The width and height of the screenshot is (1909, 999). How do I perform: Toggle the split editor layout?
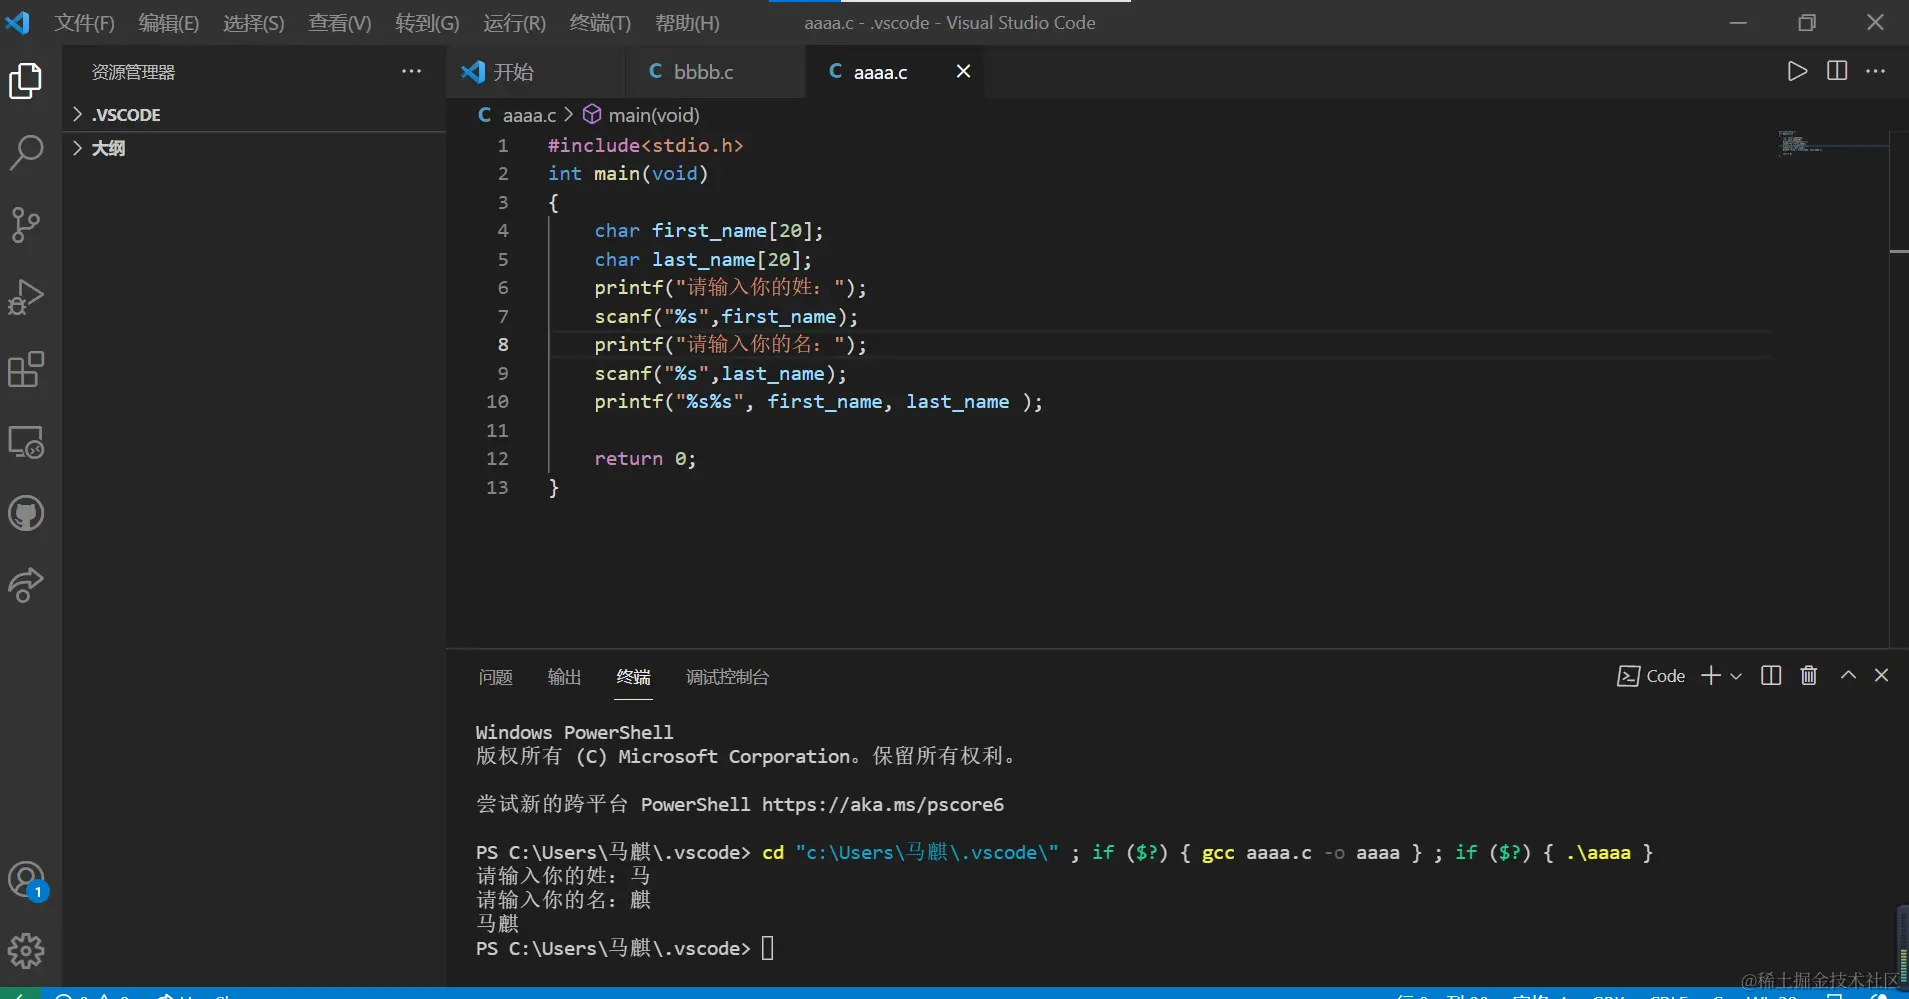pyautogui.click(x=1838, y=71)
